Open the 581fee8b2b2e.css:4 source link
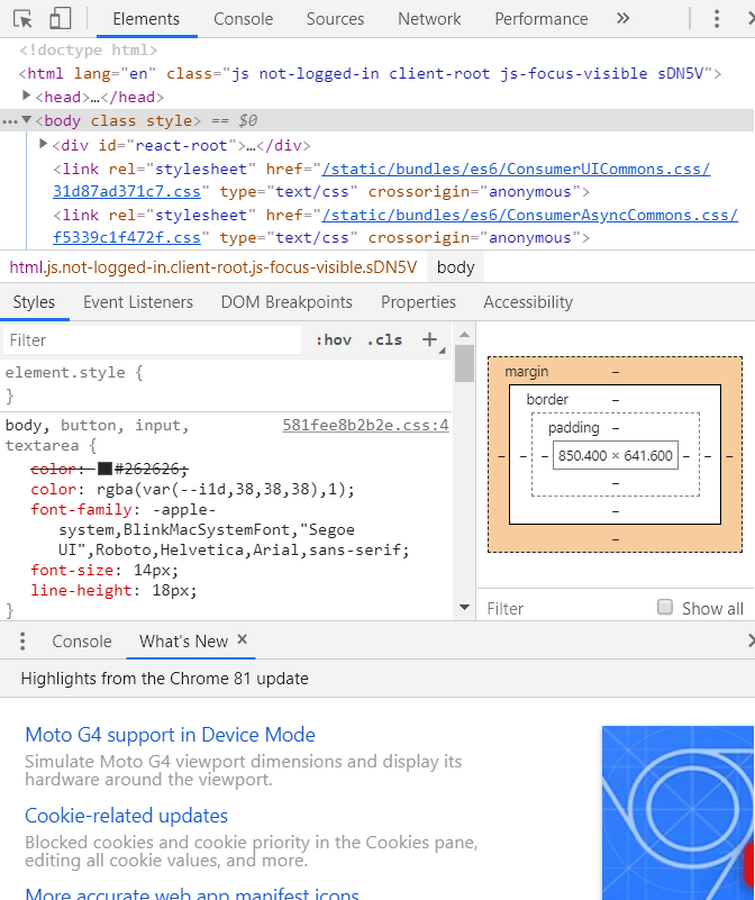Screen dimensions: 755x900 click(366, 425)
